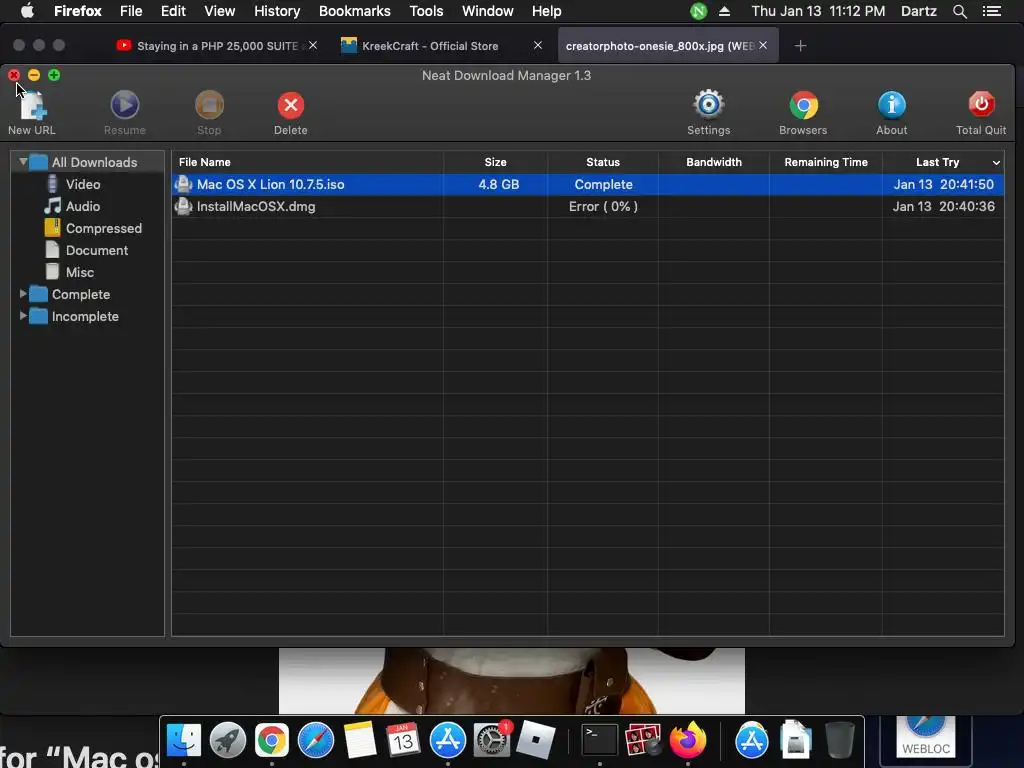Image resolution: width=1024 pixels, height=768 pixels.
Task: Select the Document category in sidebar
Action: click(x=97, y=250)
